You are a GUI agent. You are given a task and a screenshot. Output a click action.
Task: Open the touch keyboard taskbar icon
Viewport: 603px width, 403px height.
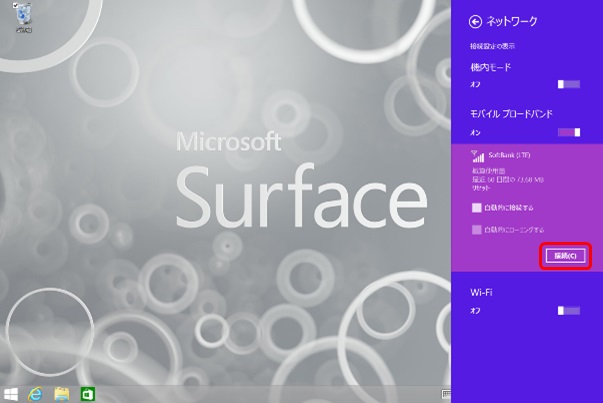[446, 394]
